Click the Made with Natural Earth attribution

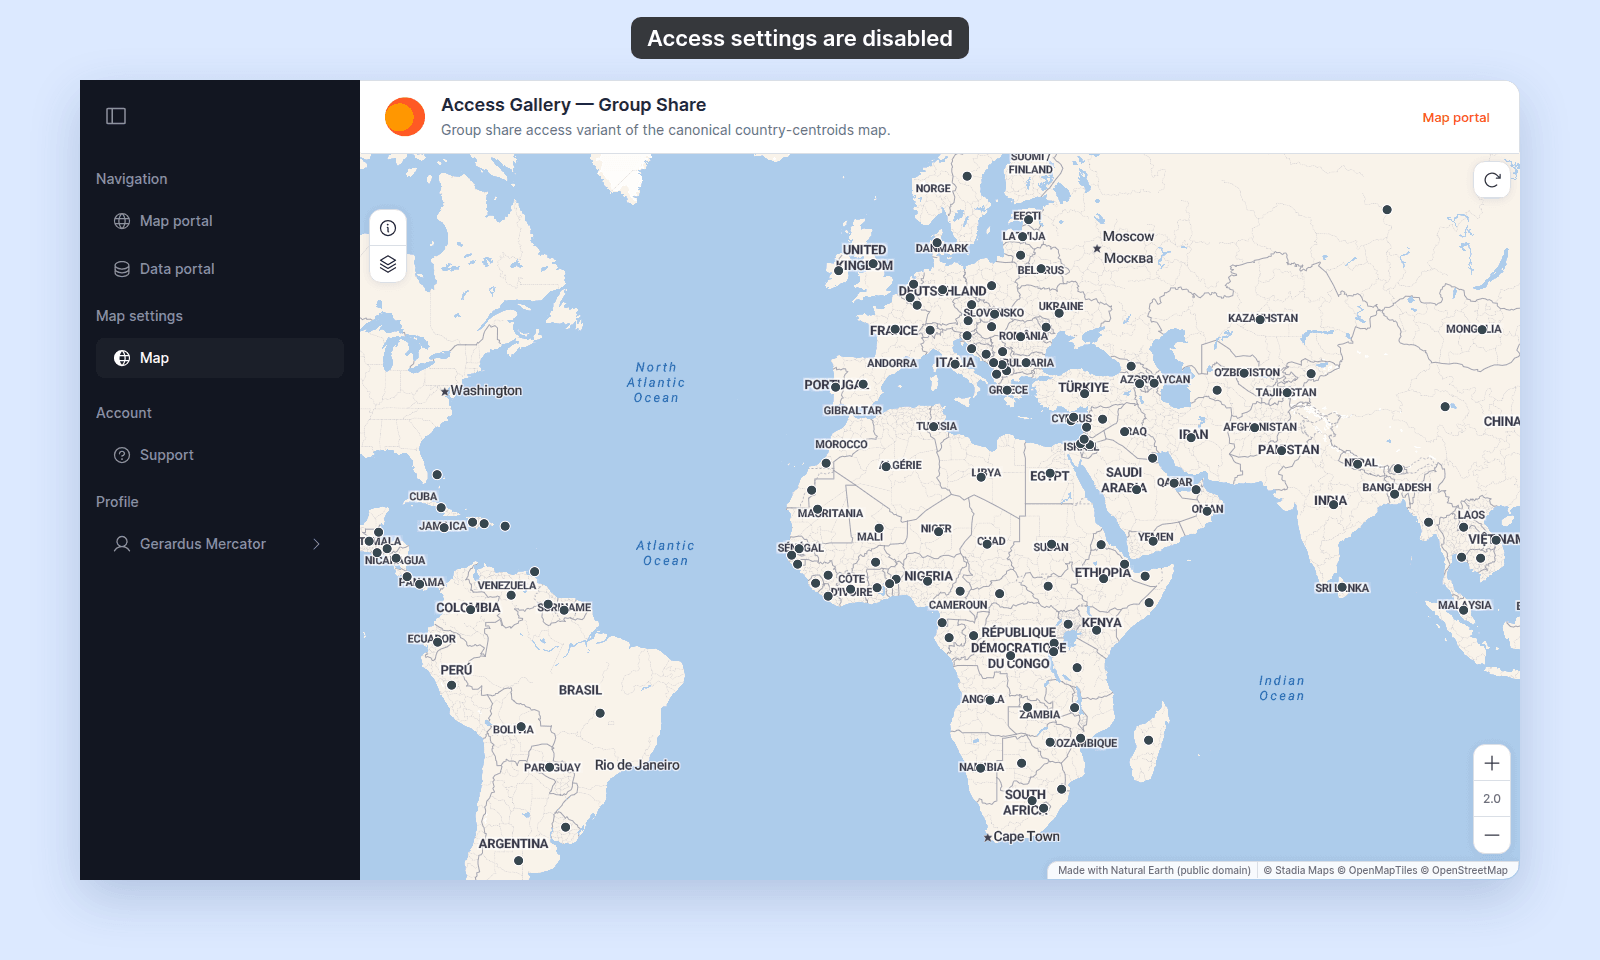click(x=1154, y=871)
